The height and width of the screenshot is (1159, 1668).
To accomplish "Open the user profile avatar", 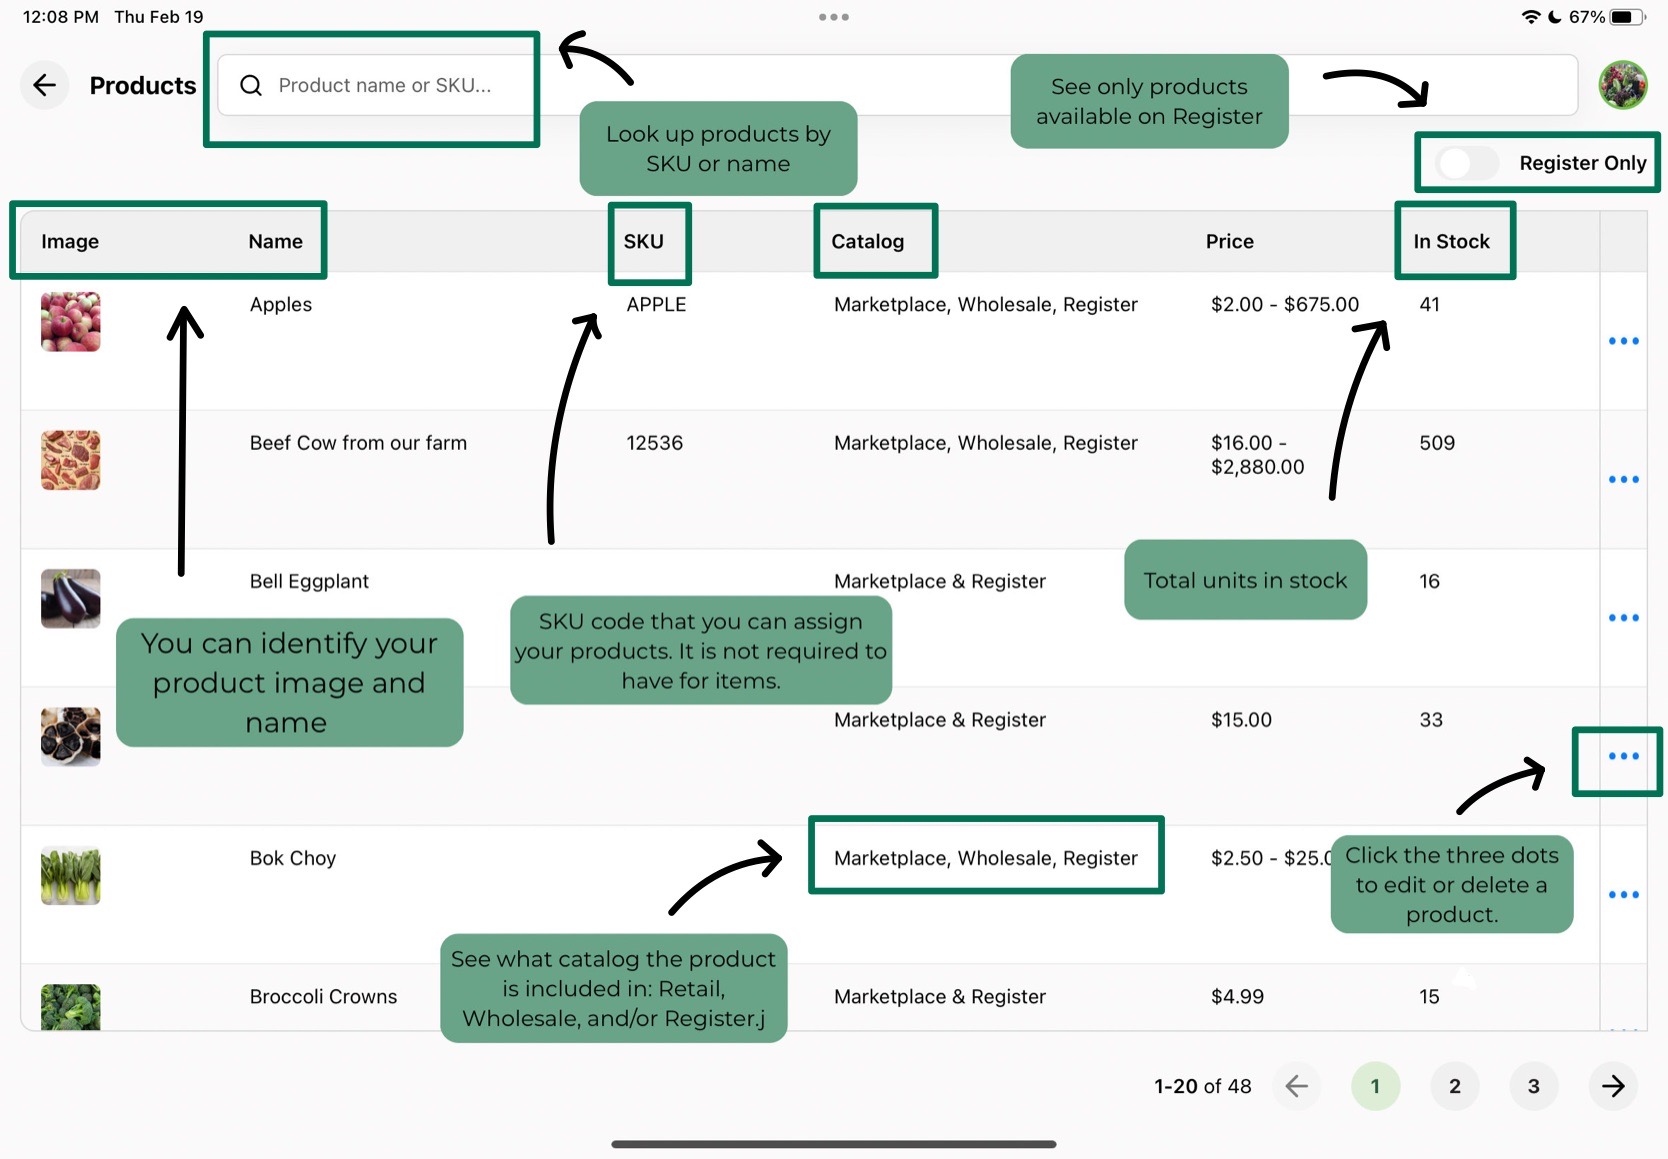I will pyautogui.click(x=1622, y=85).
